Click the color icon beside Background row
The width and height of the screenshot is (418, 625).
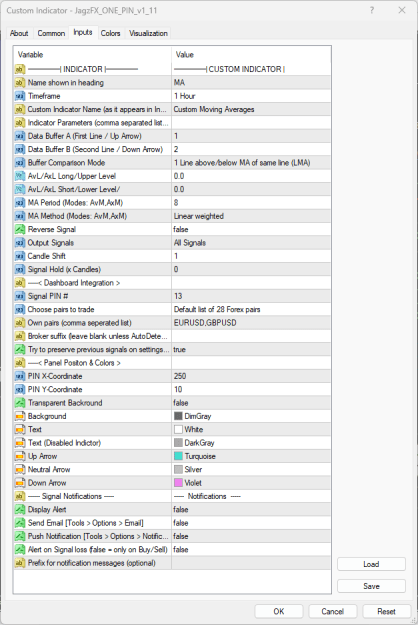point(20,416)
